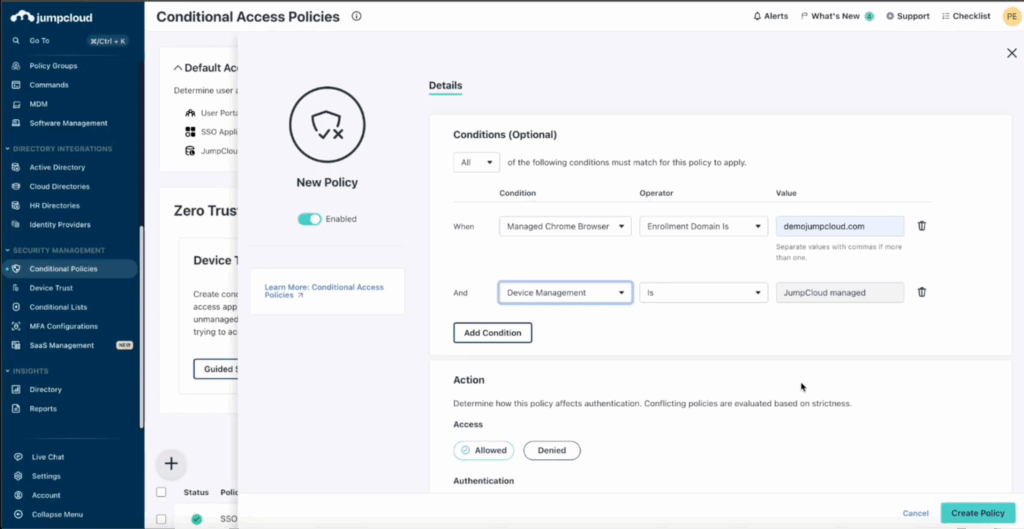1024x529 pixels.
Task: Click the Create Policy button
Action: click(x=978, y=513)
